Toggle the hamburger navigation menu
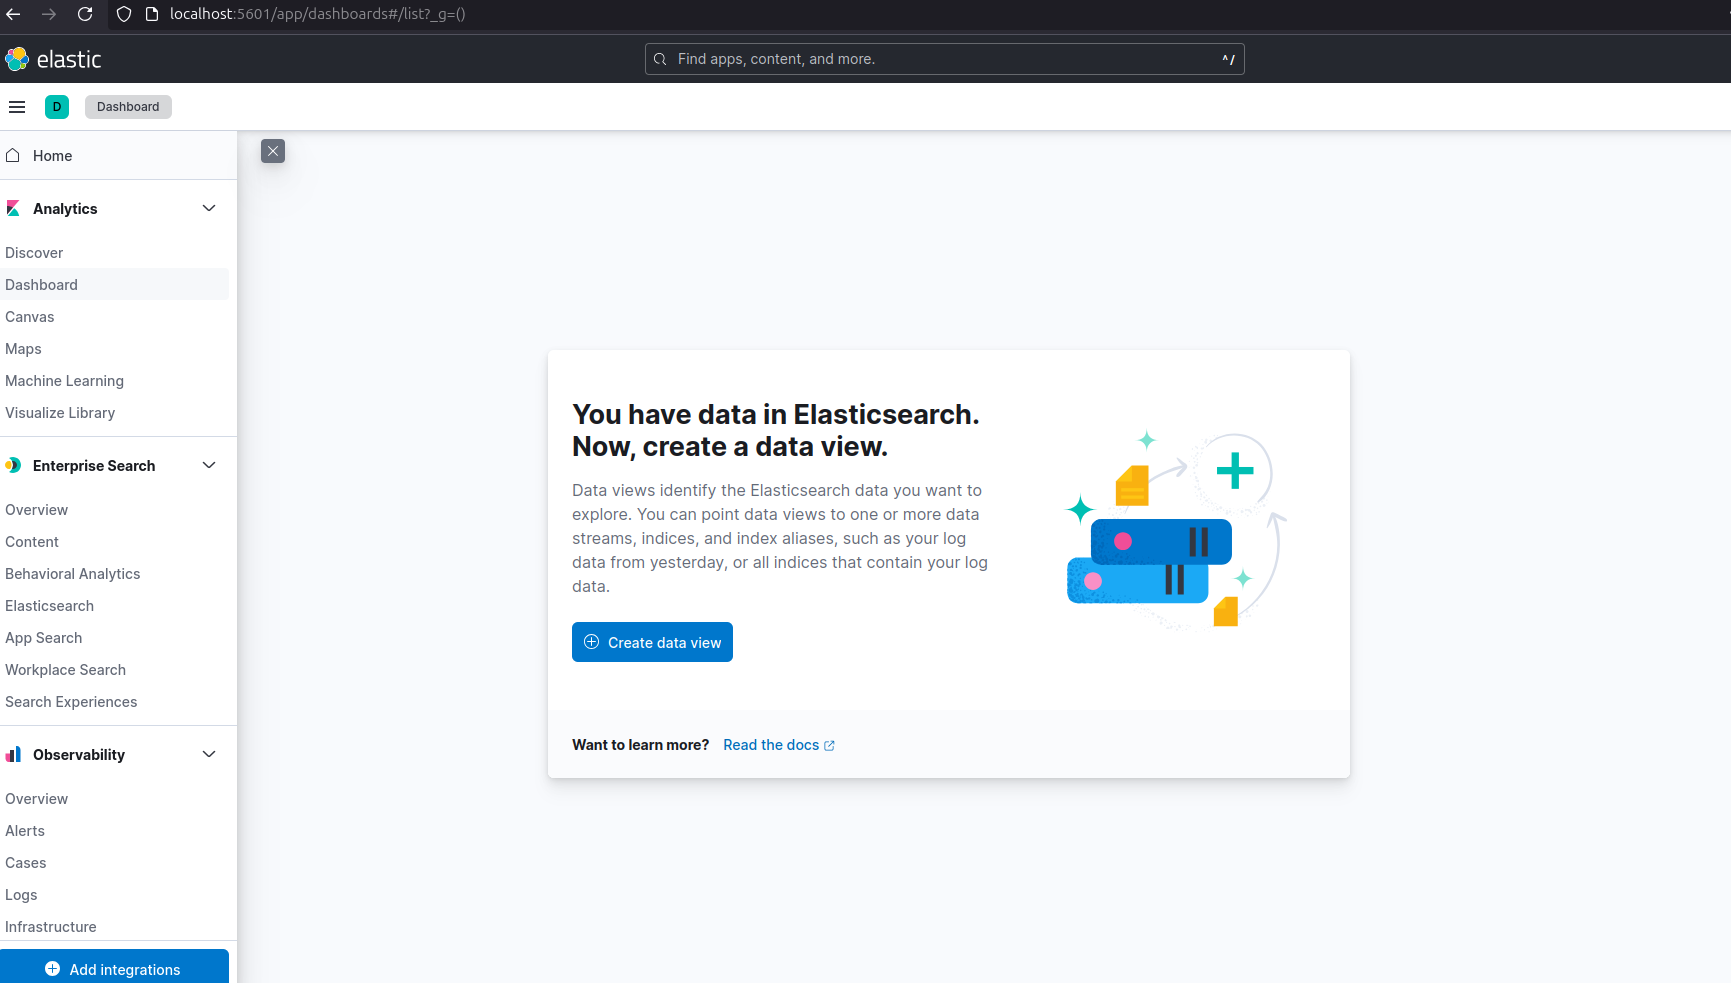1731x983 pixels. (x=17, y=107)
